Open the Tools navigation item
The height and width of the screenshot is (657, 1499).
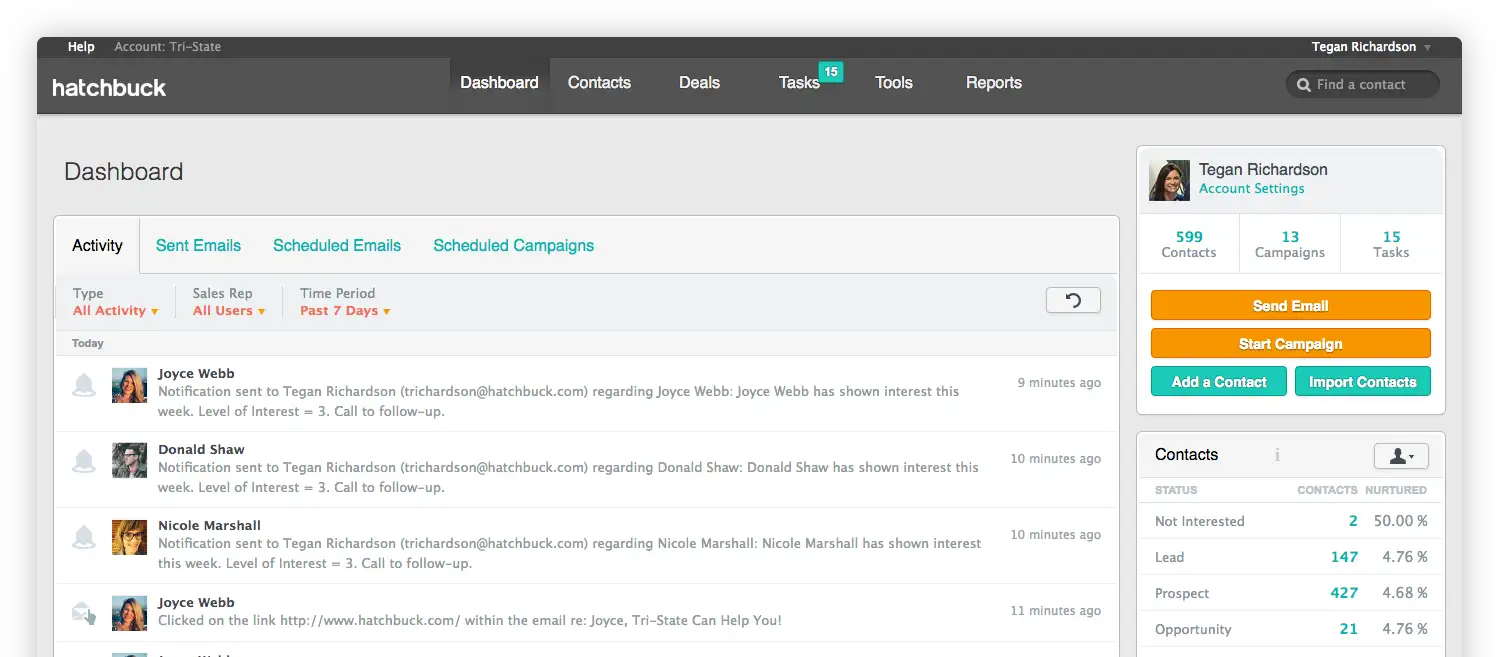(x=893, y=83)
